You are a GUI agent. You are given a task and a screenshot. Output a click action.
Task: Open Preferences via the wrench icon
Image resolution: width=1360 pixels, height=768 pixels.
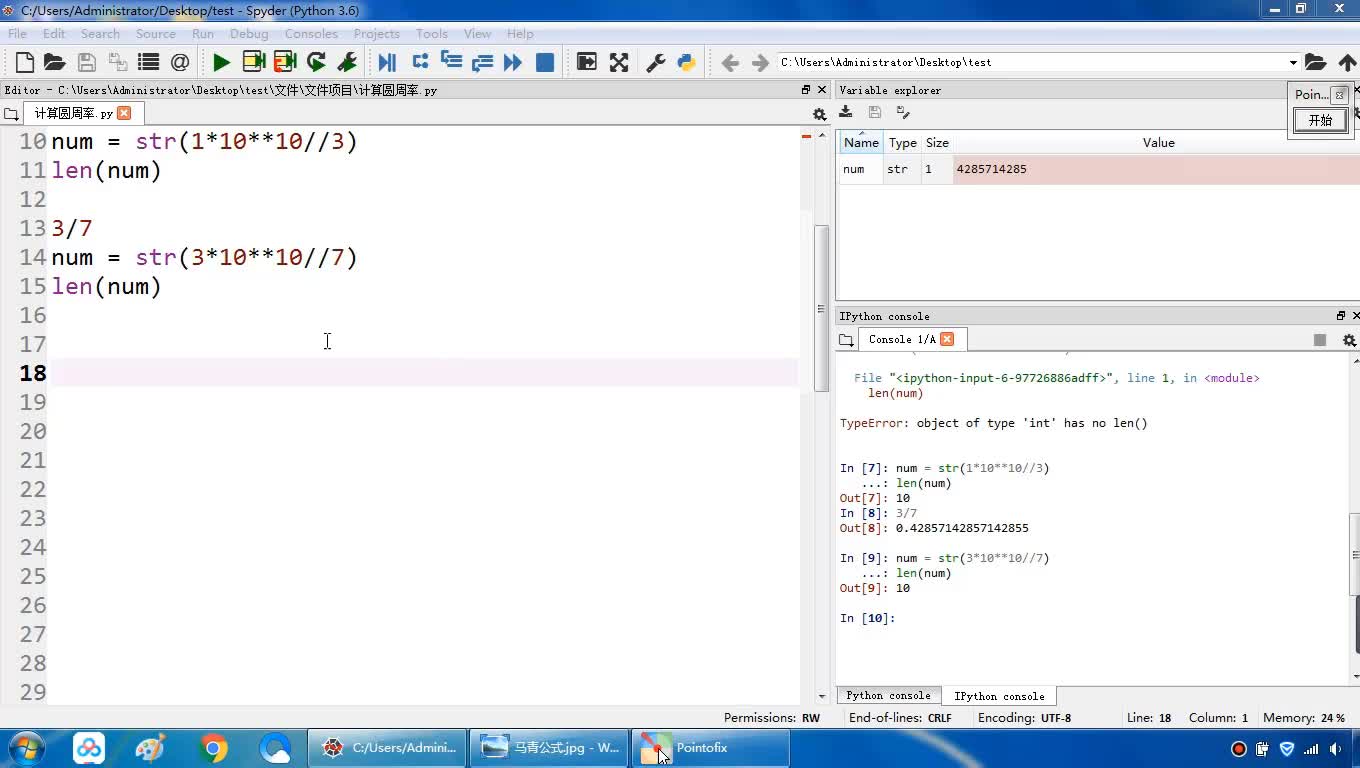pyautogui.click(x=656, y=62)
